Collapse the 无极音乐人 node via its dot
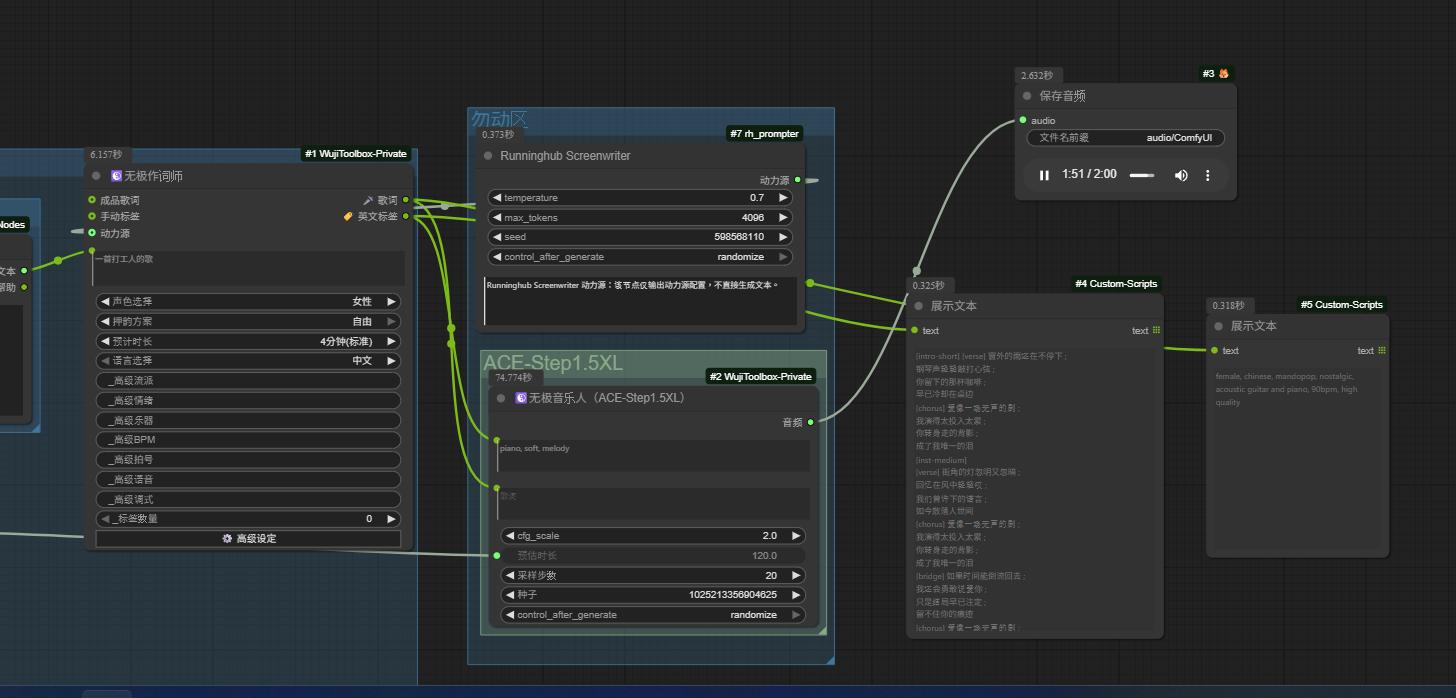 pos(501,398)
